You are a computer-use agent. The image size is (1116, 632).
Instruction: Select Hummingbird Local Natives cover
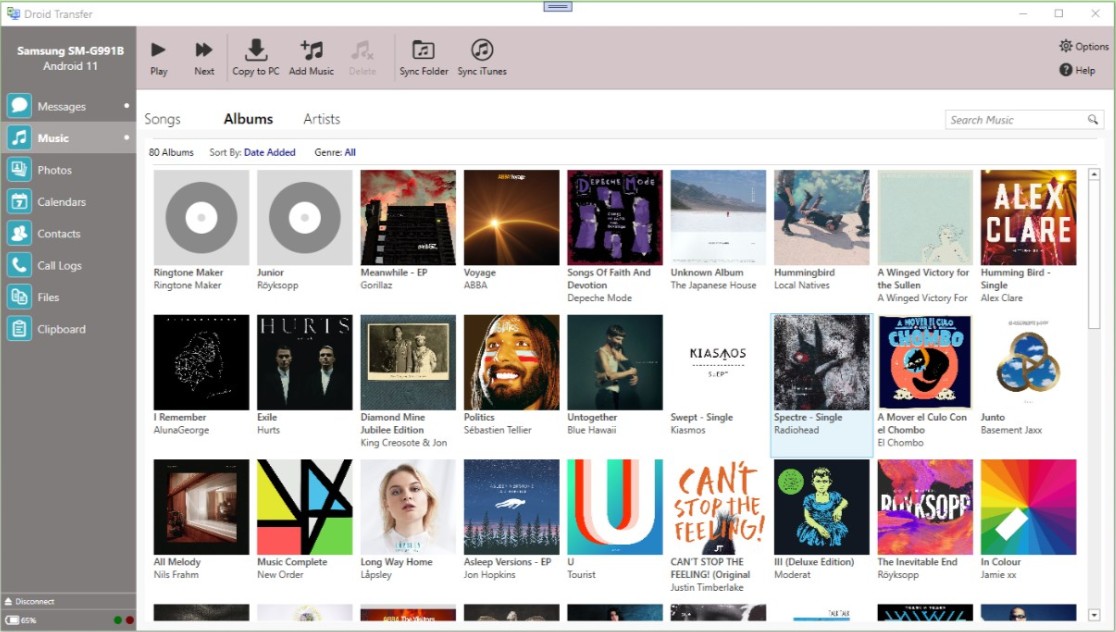coord(822,218)
